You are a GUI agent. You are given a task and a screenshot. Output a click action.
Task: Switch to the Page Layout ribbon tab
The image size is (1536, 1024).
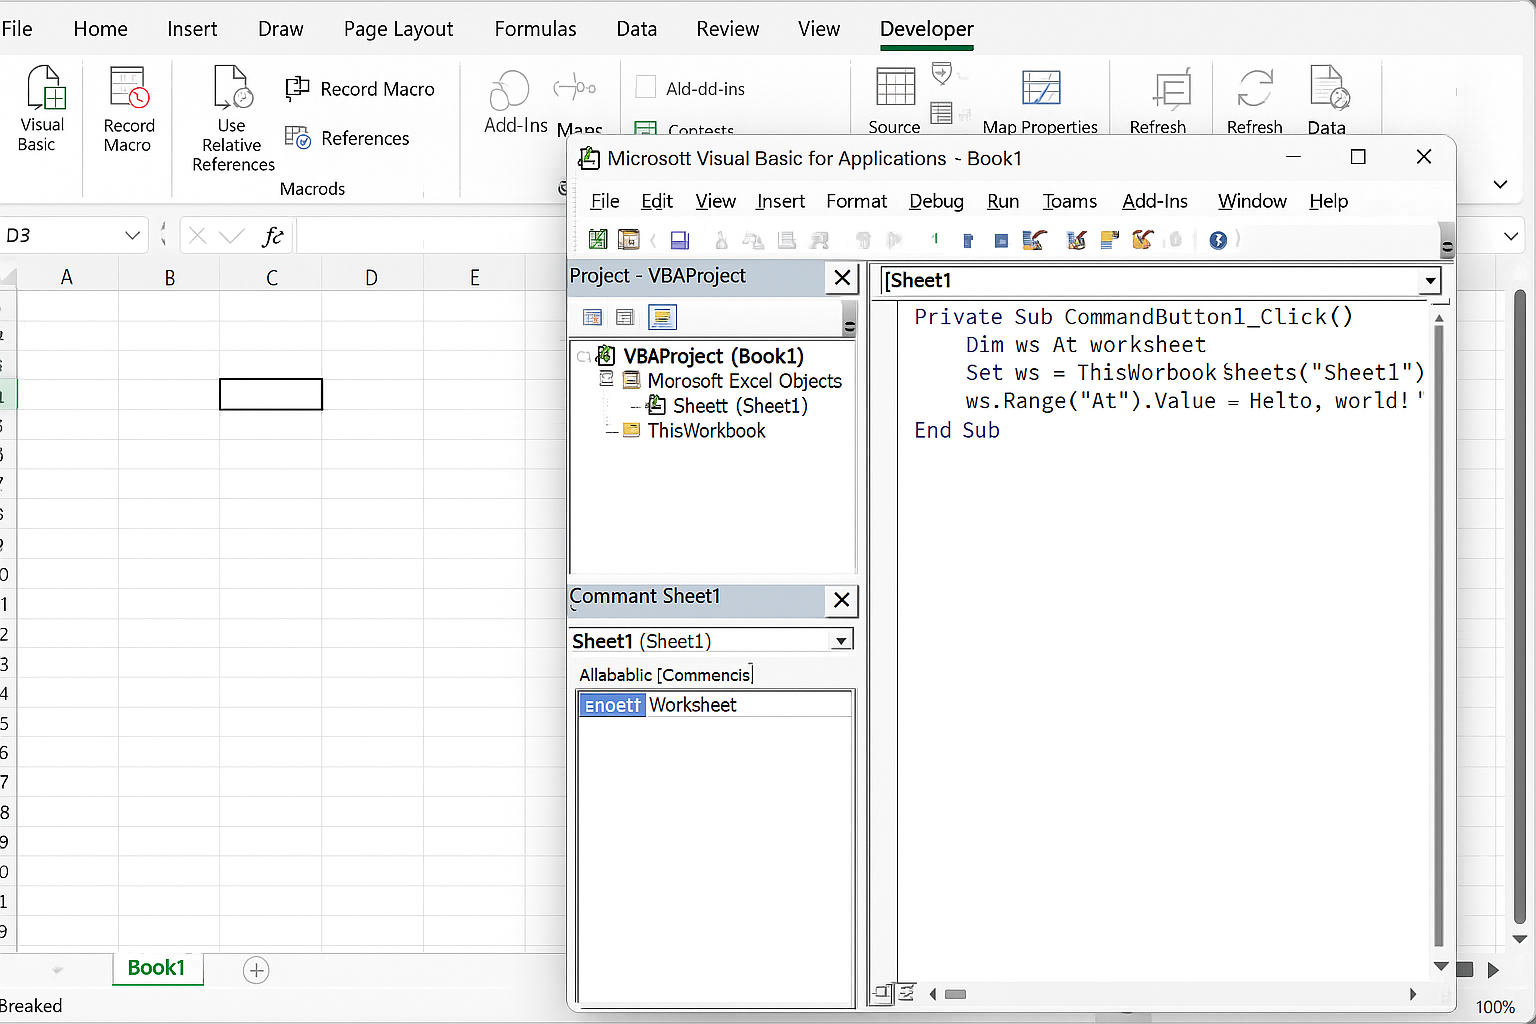398,29
